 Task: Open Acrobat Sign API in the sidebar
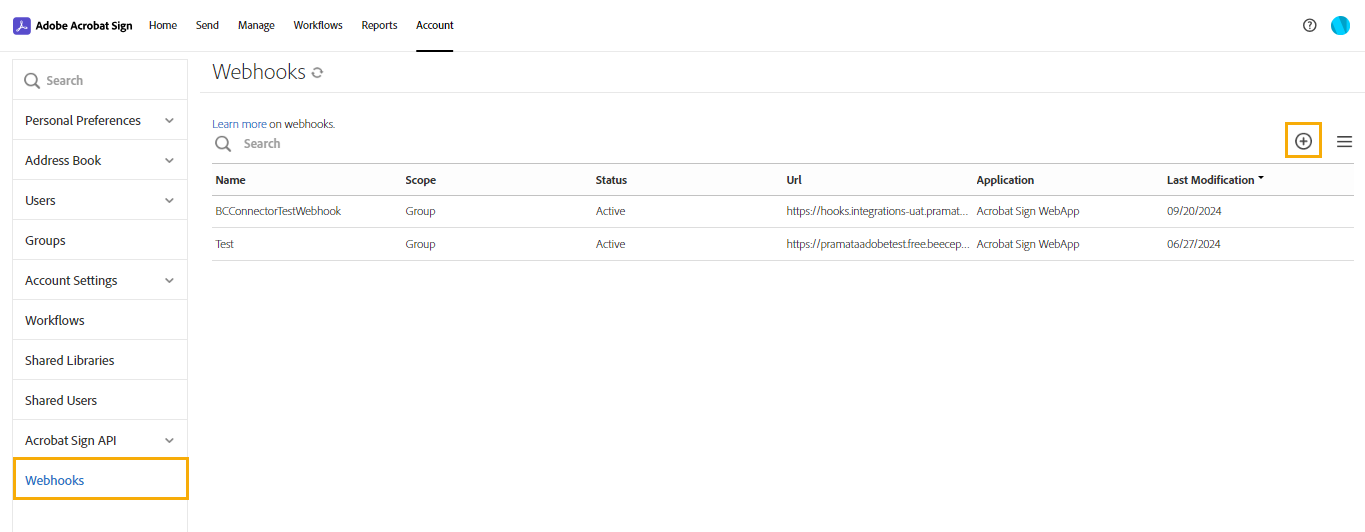(x=100, y=440)
